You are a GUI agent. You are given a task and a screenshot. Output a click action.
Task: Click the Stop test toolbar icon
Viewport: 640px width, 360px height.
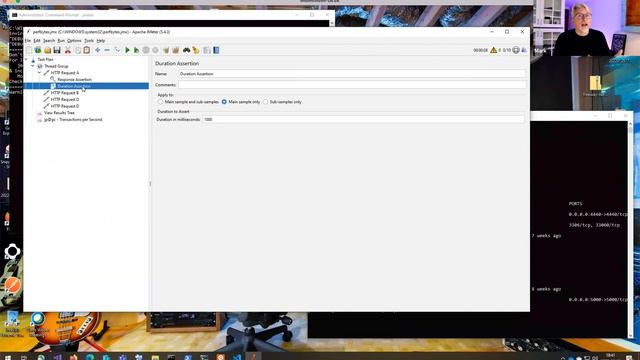(x=146, y=50)
